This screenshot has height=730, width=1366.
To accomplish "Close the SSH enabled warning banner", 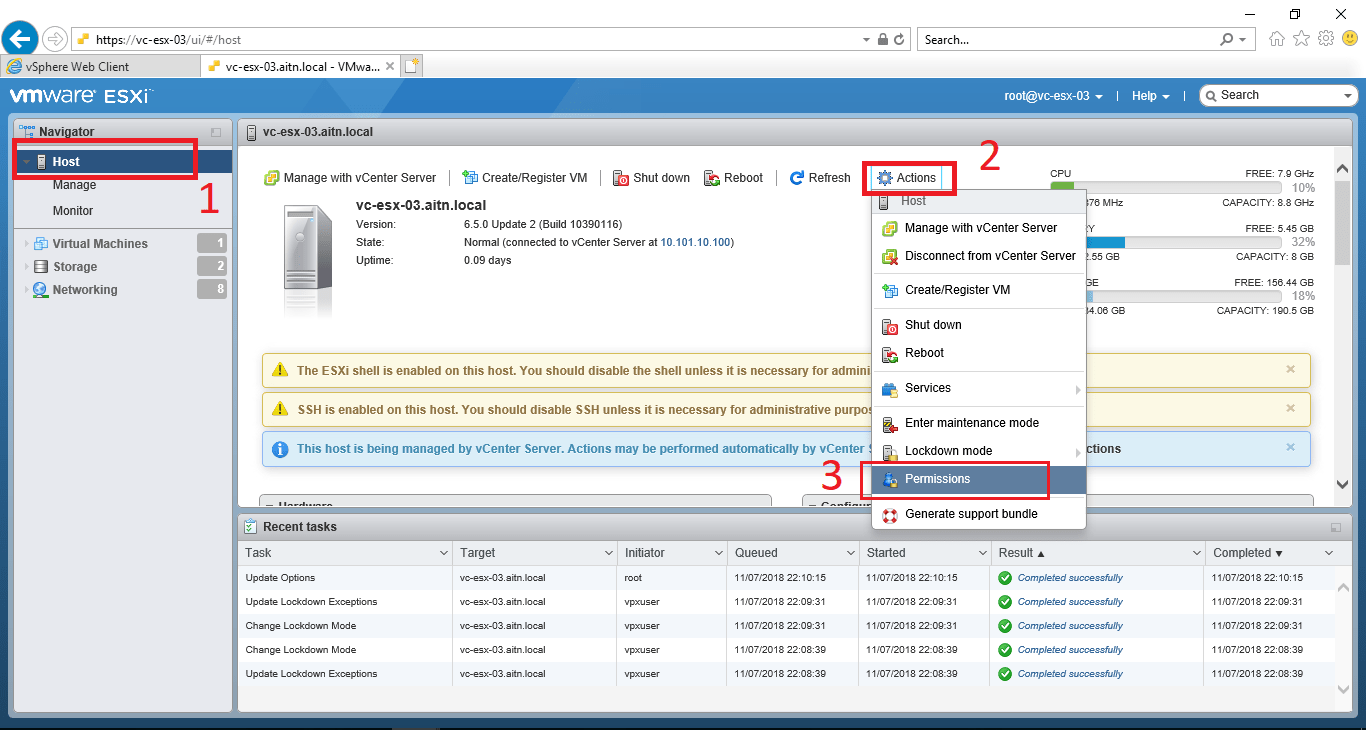I will 1290,408.
